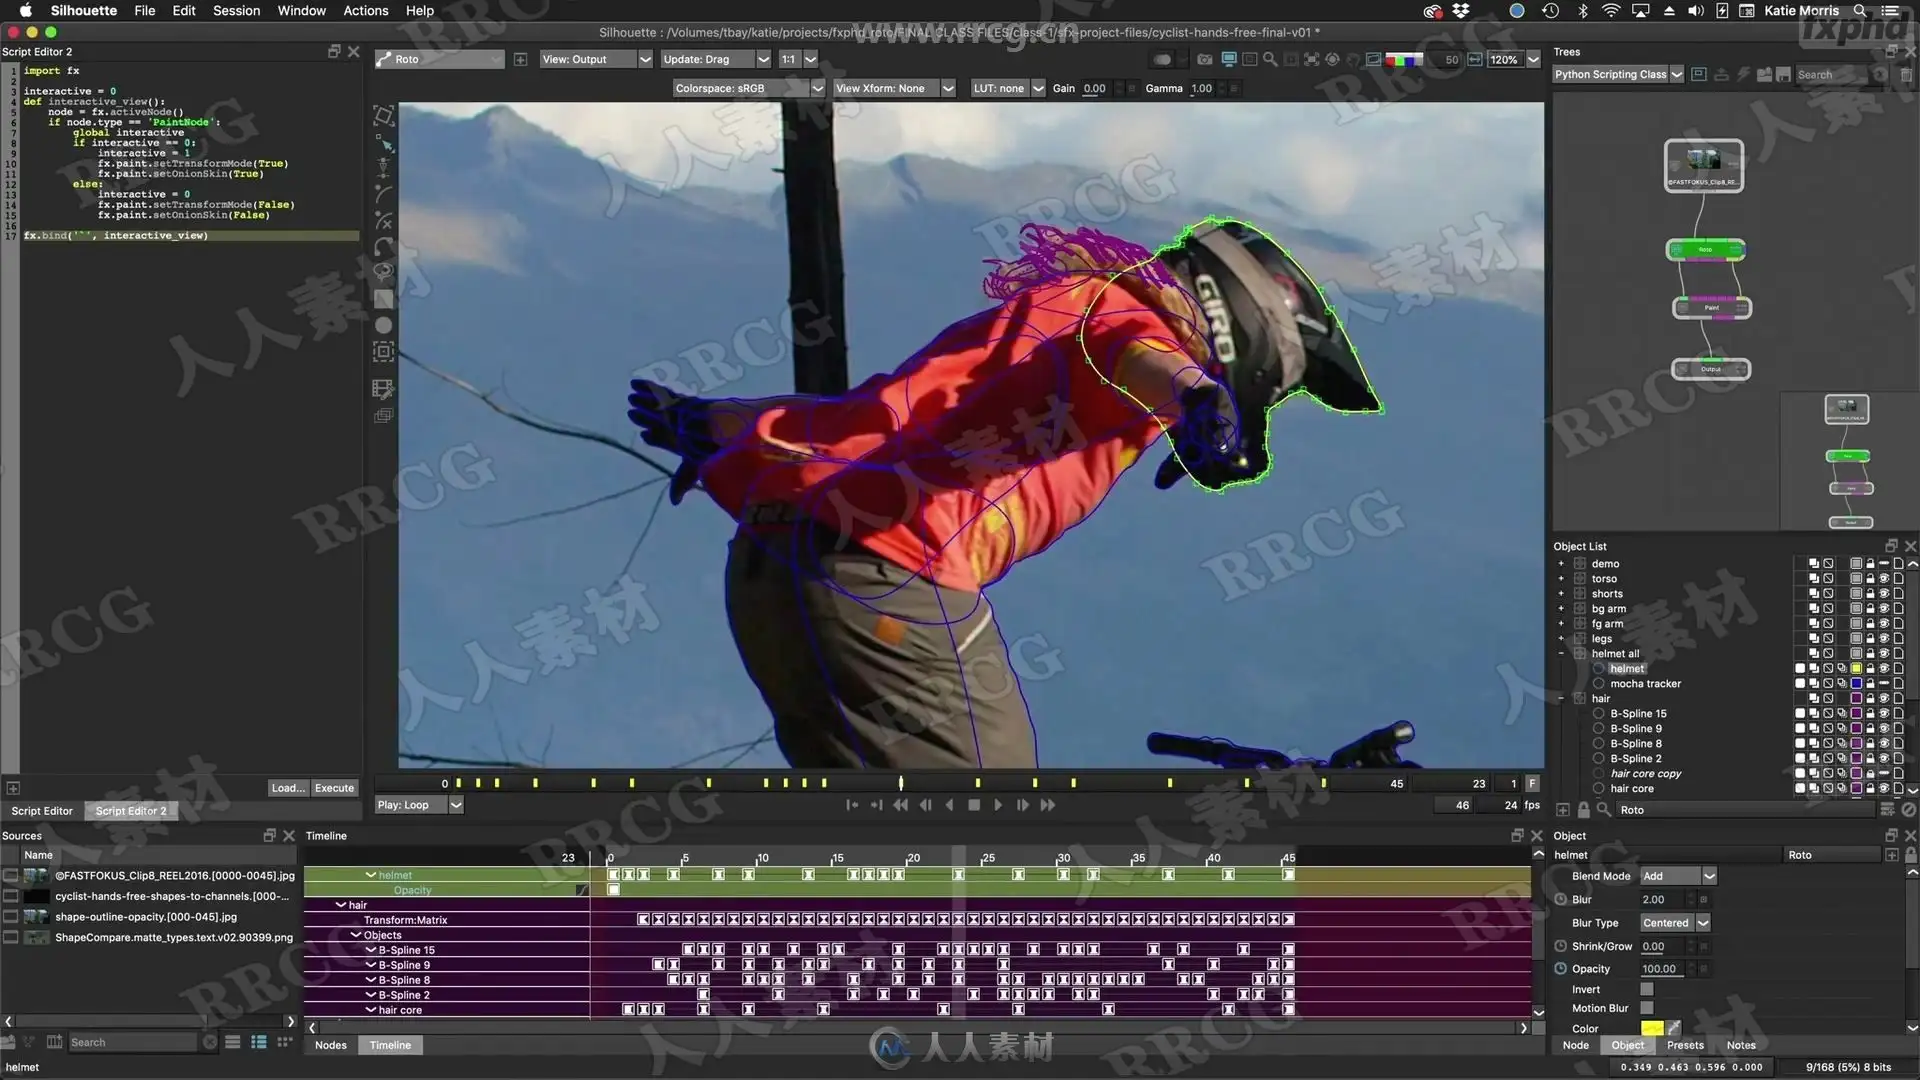Enable the Motion Blur checkbox
The image size is (1920, 1080).
(1647, 1008)
